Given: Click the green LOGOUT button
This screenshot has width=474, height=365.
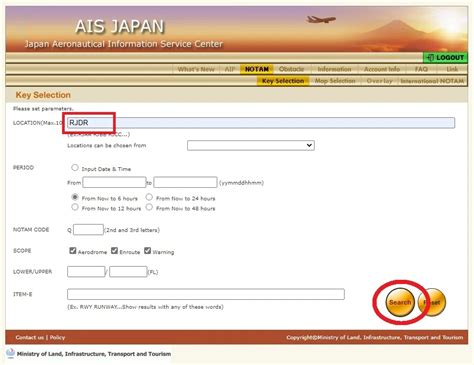Looking at the screenshot, I should click(445, 58).
